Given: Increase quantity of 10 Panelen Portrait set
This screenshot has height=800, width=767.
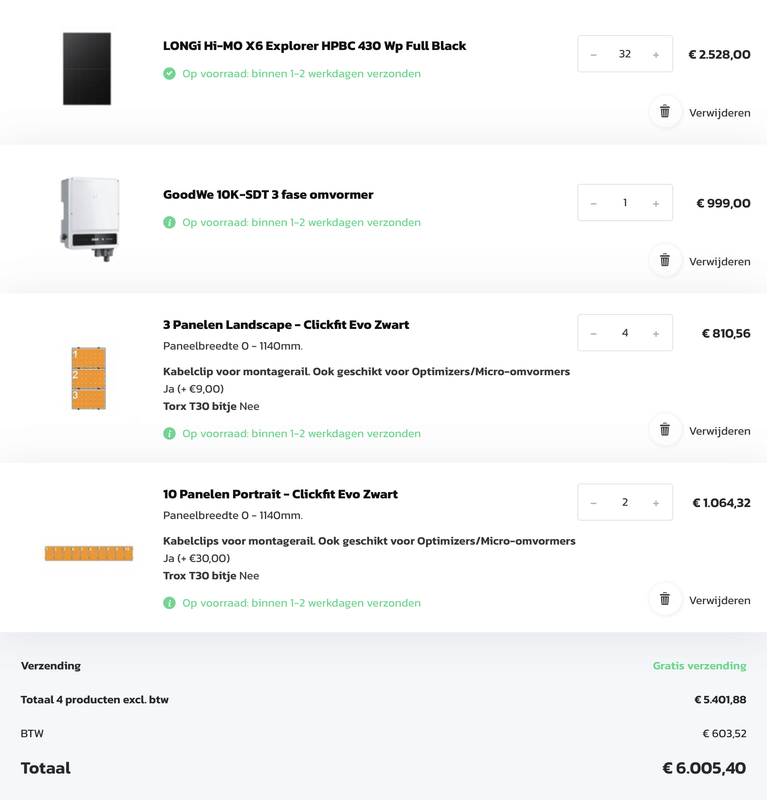Looking at the screenshot, I should [656, 503].
